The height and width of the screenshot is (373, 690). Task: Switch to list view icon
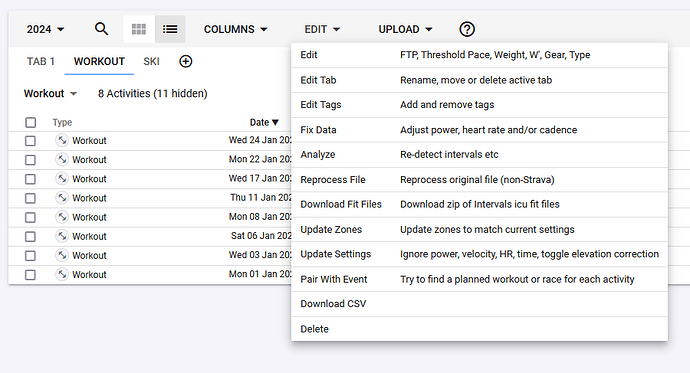pyautogui.click(x=170, y=29)
